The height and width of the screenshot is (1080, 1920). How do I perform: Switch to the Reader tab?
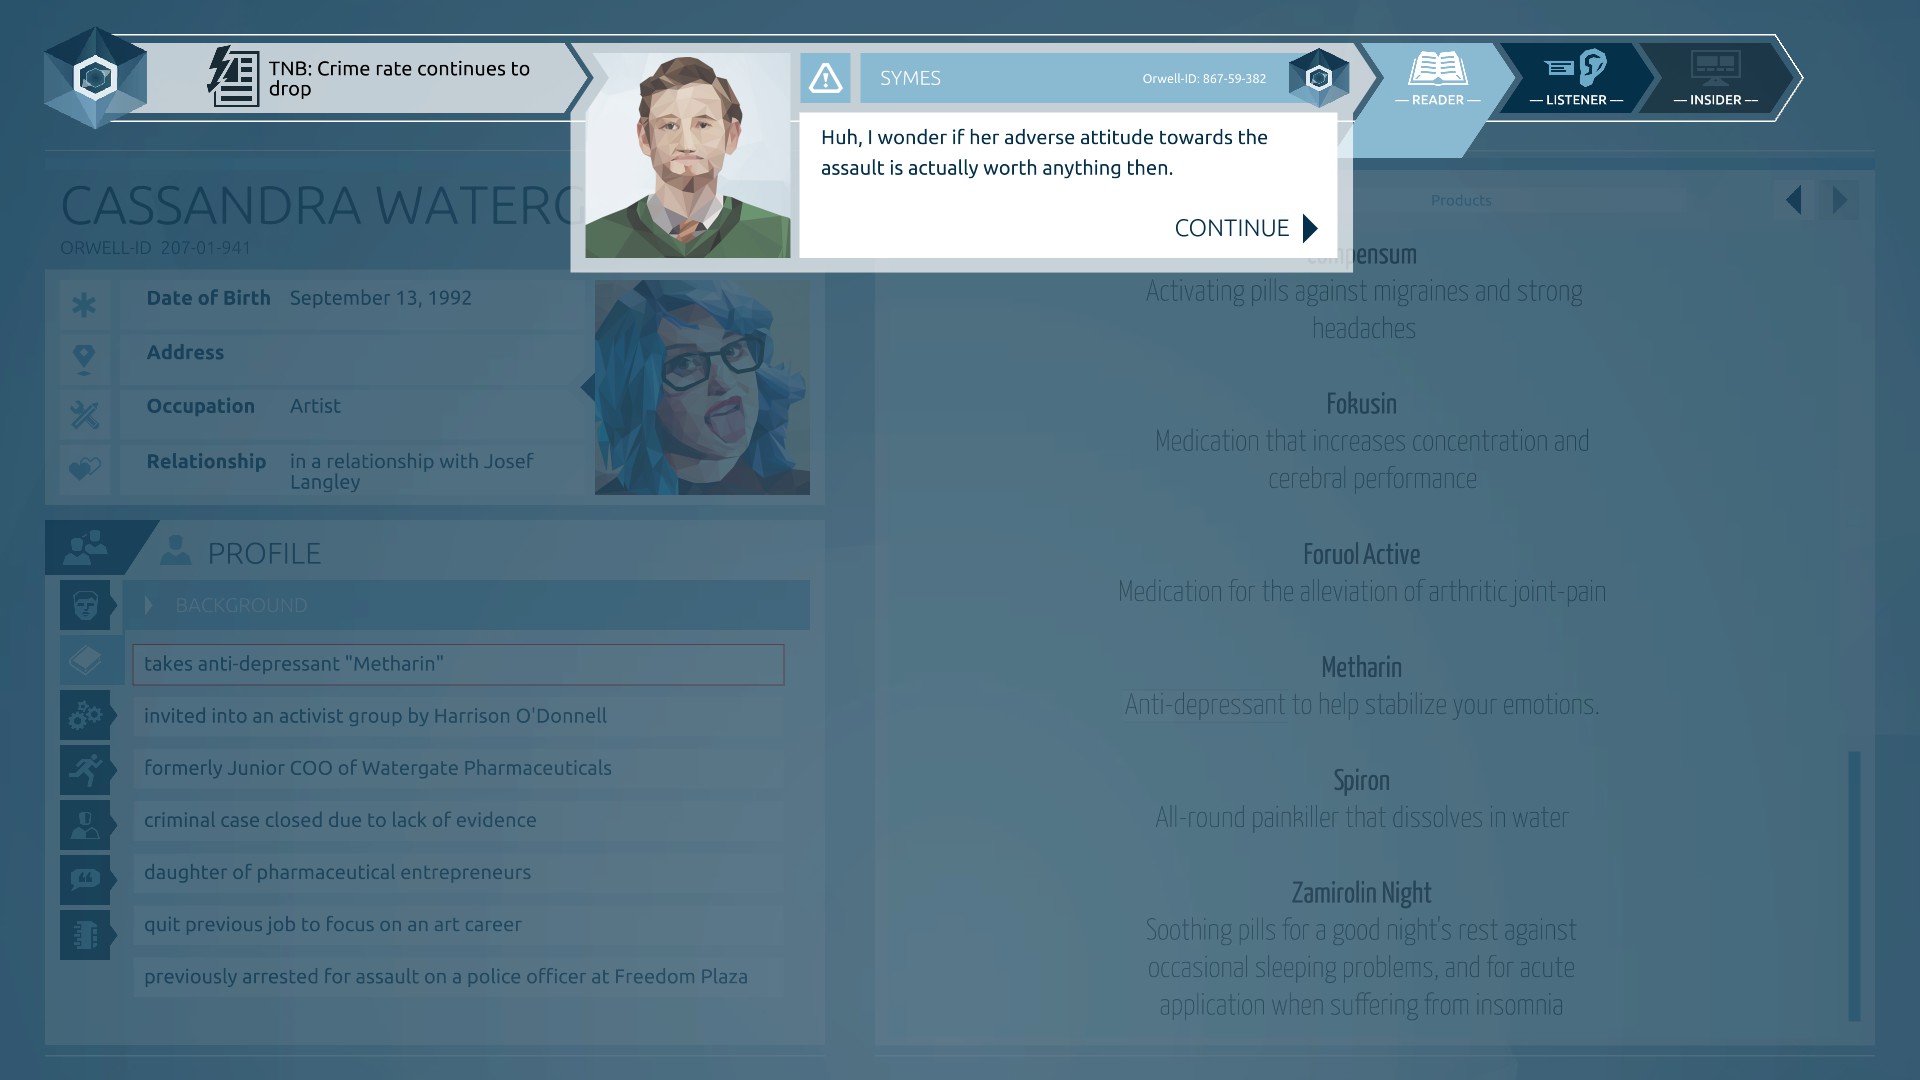(x=1437, y=78)
